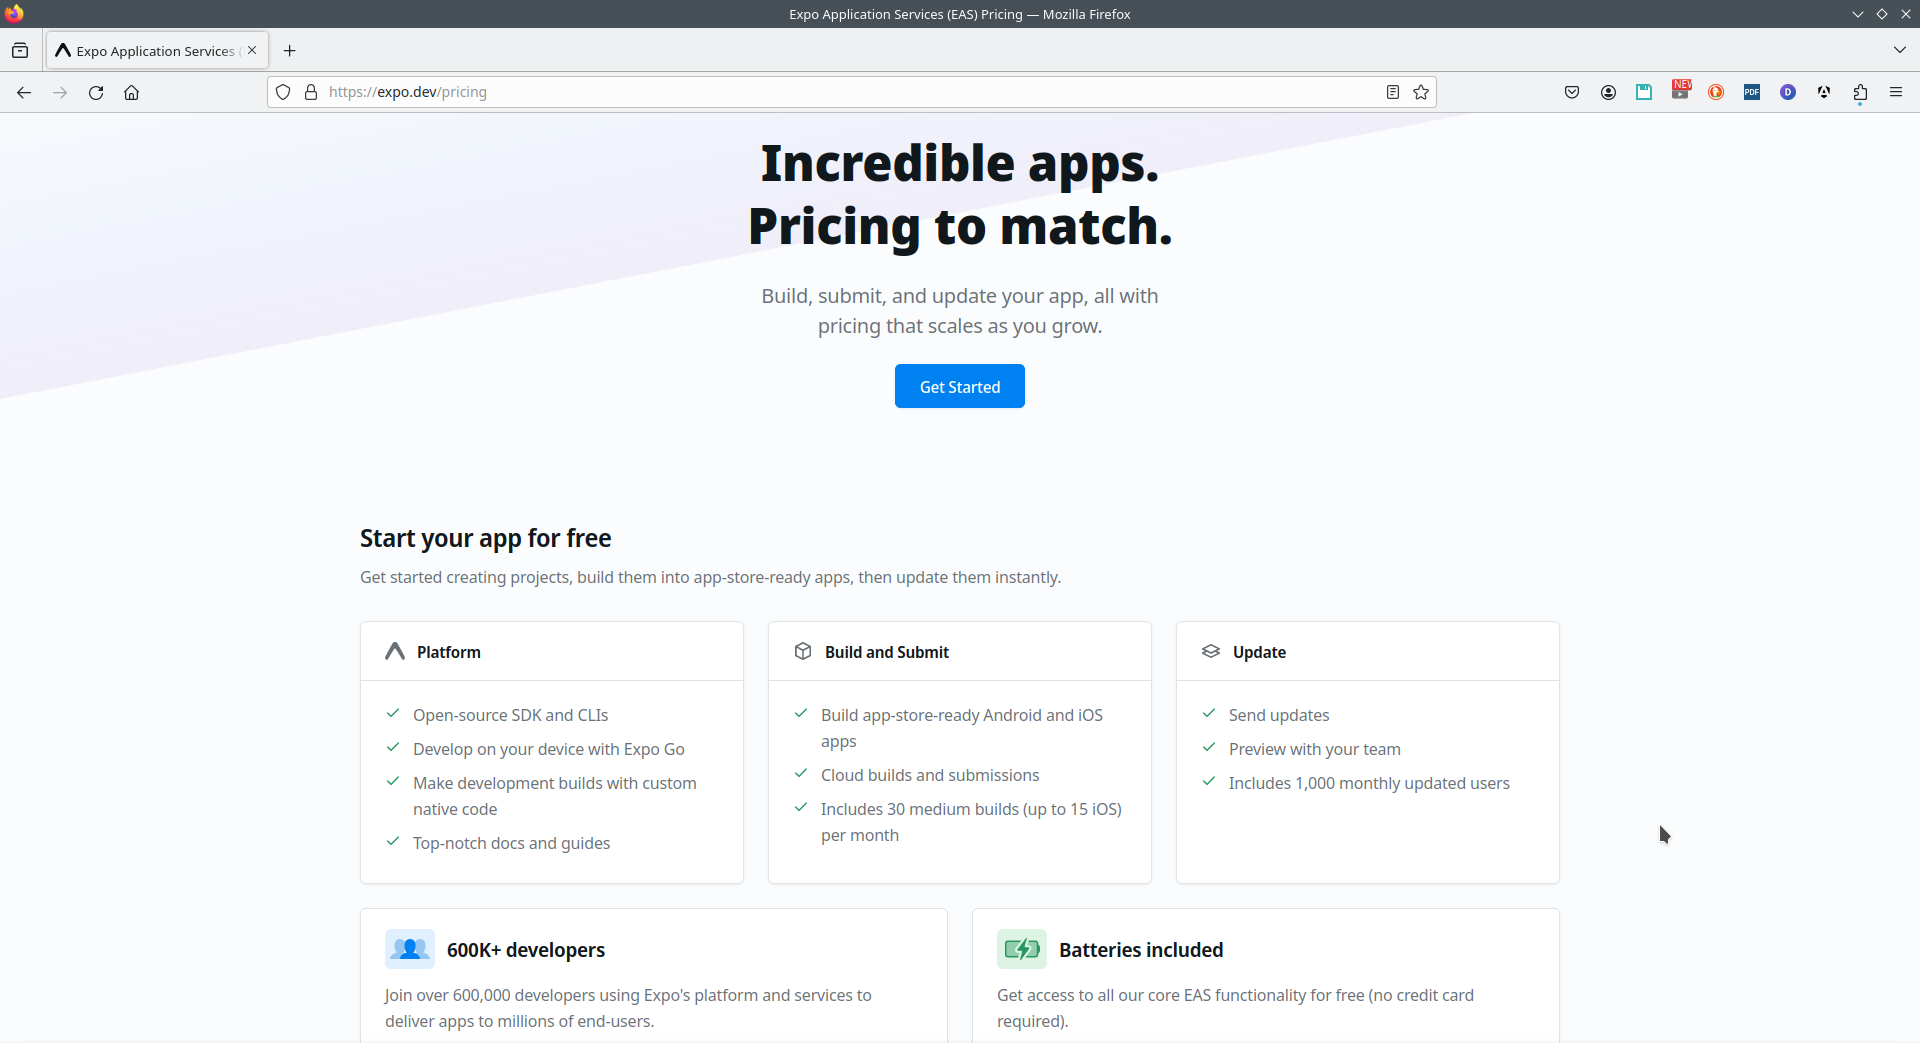Open a new tab
The image size is (1920, 1043).
pos(290,50)
